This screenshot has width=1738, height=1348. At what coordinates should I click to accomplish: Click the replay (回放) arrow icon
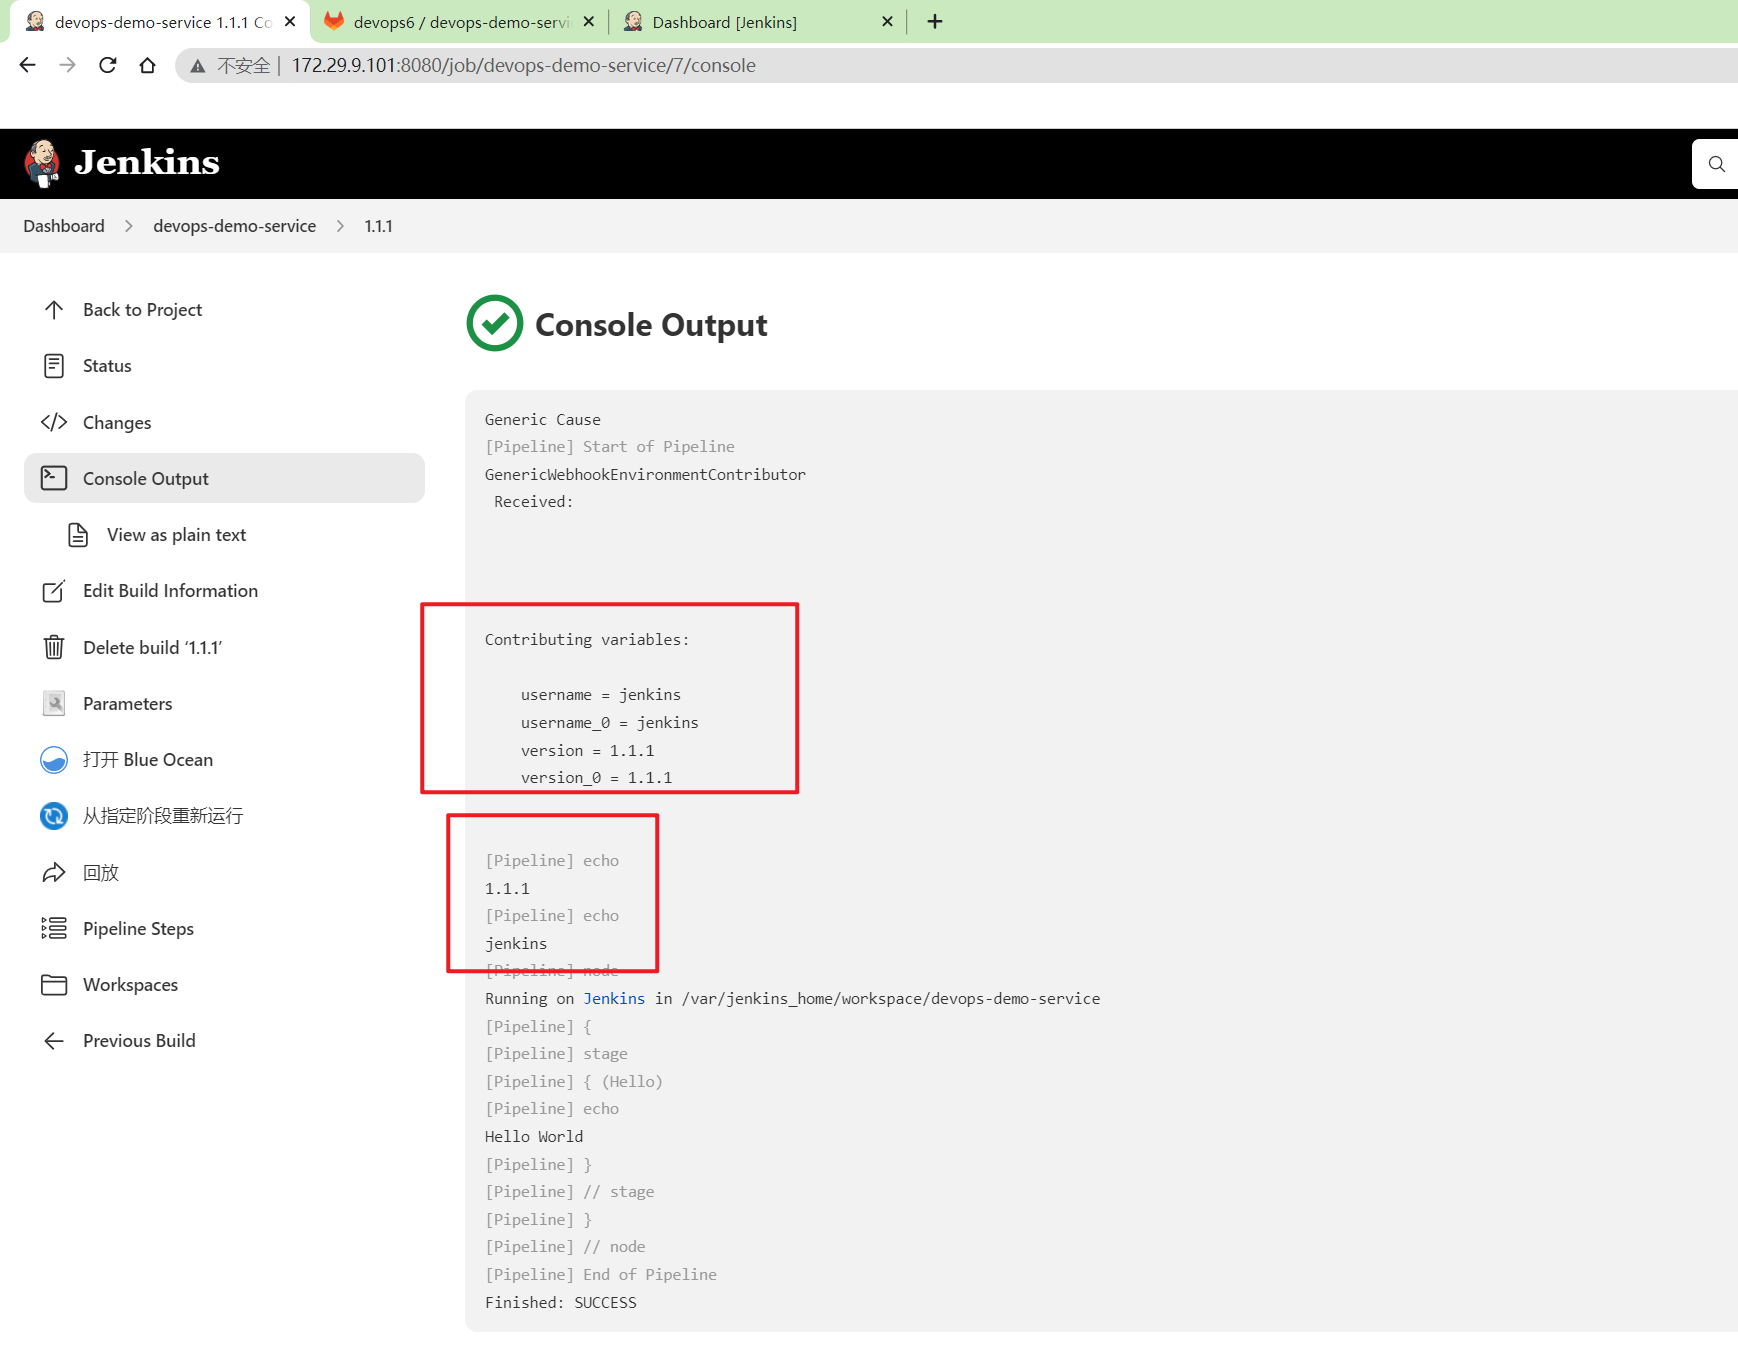[x=54, y=872]
